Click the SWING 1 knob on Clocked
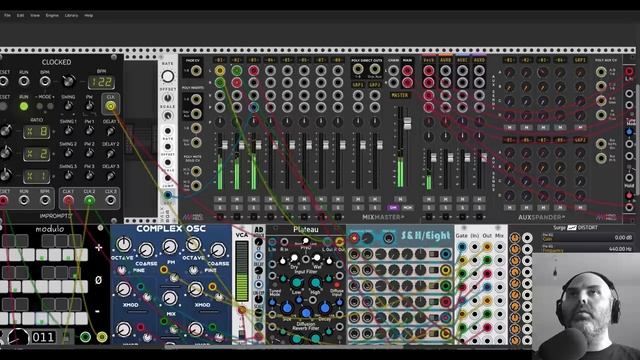640x360 pixels. (68, 131)
